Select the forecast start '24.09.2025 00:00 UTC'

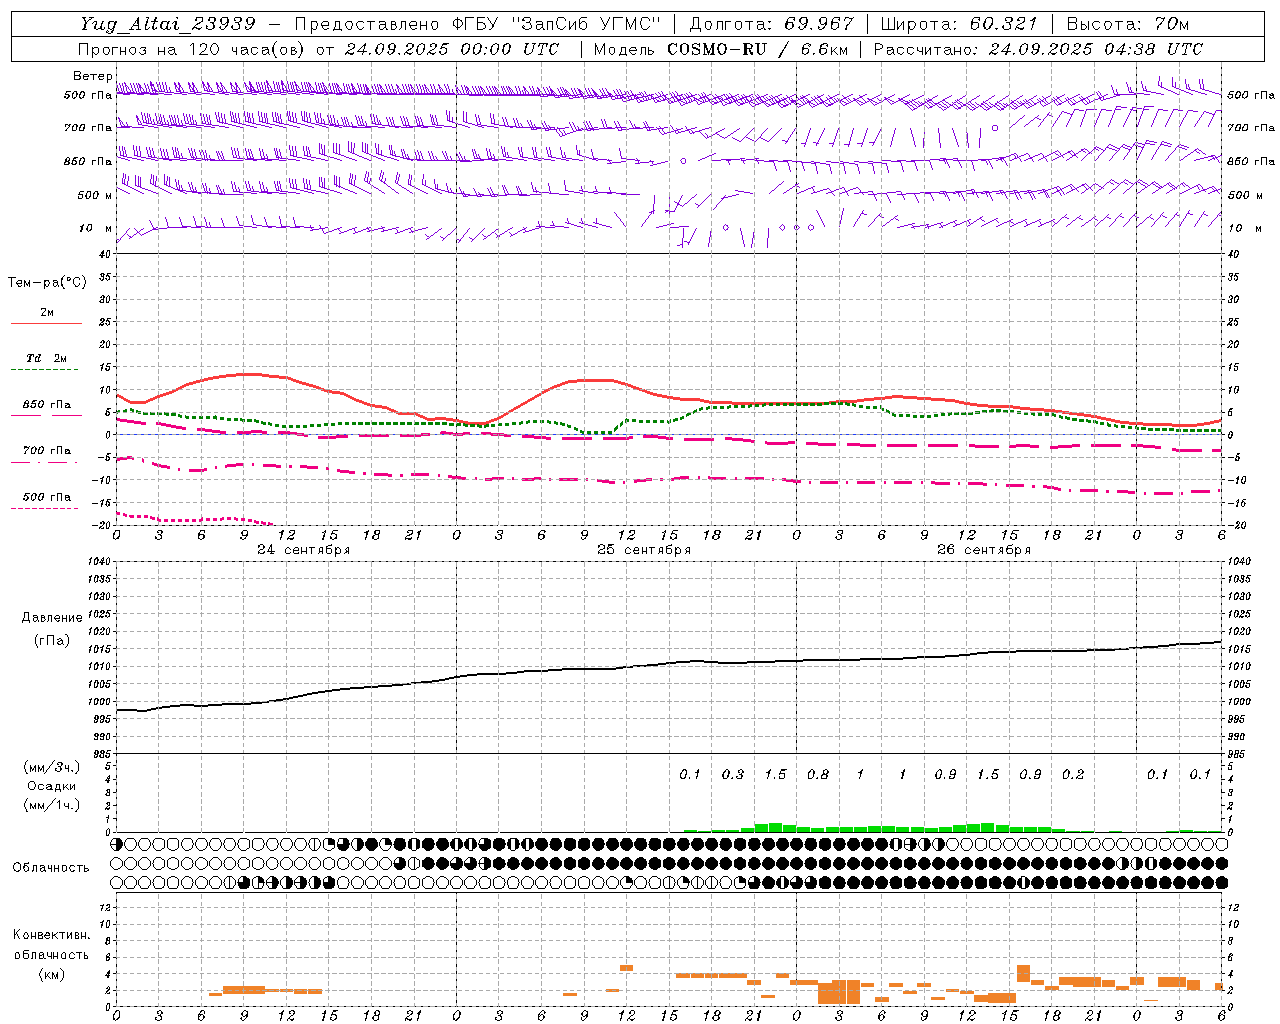click(452, 49)
